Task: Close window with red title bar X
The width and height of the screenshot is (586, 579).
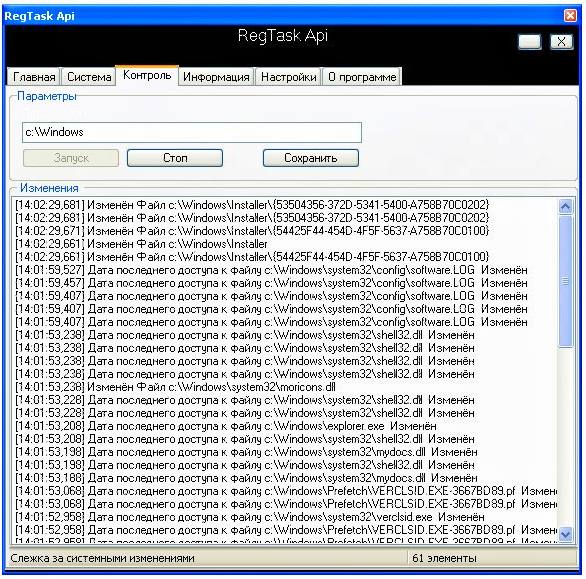Action: pyautogui.click(x=570, y=16)
